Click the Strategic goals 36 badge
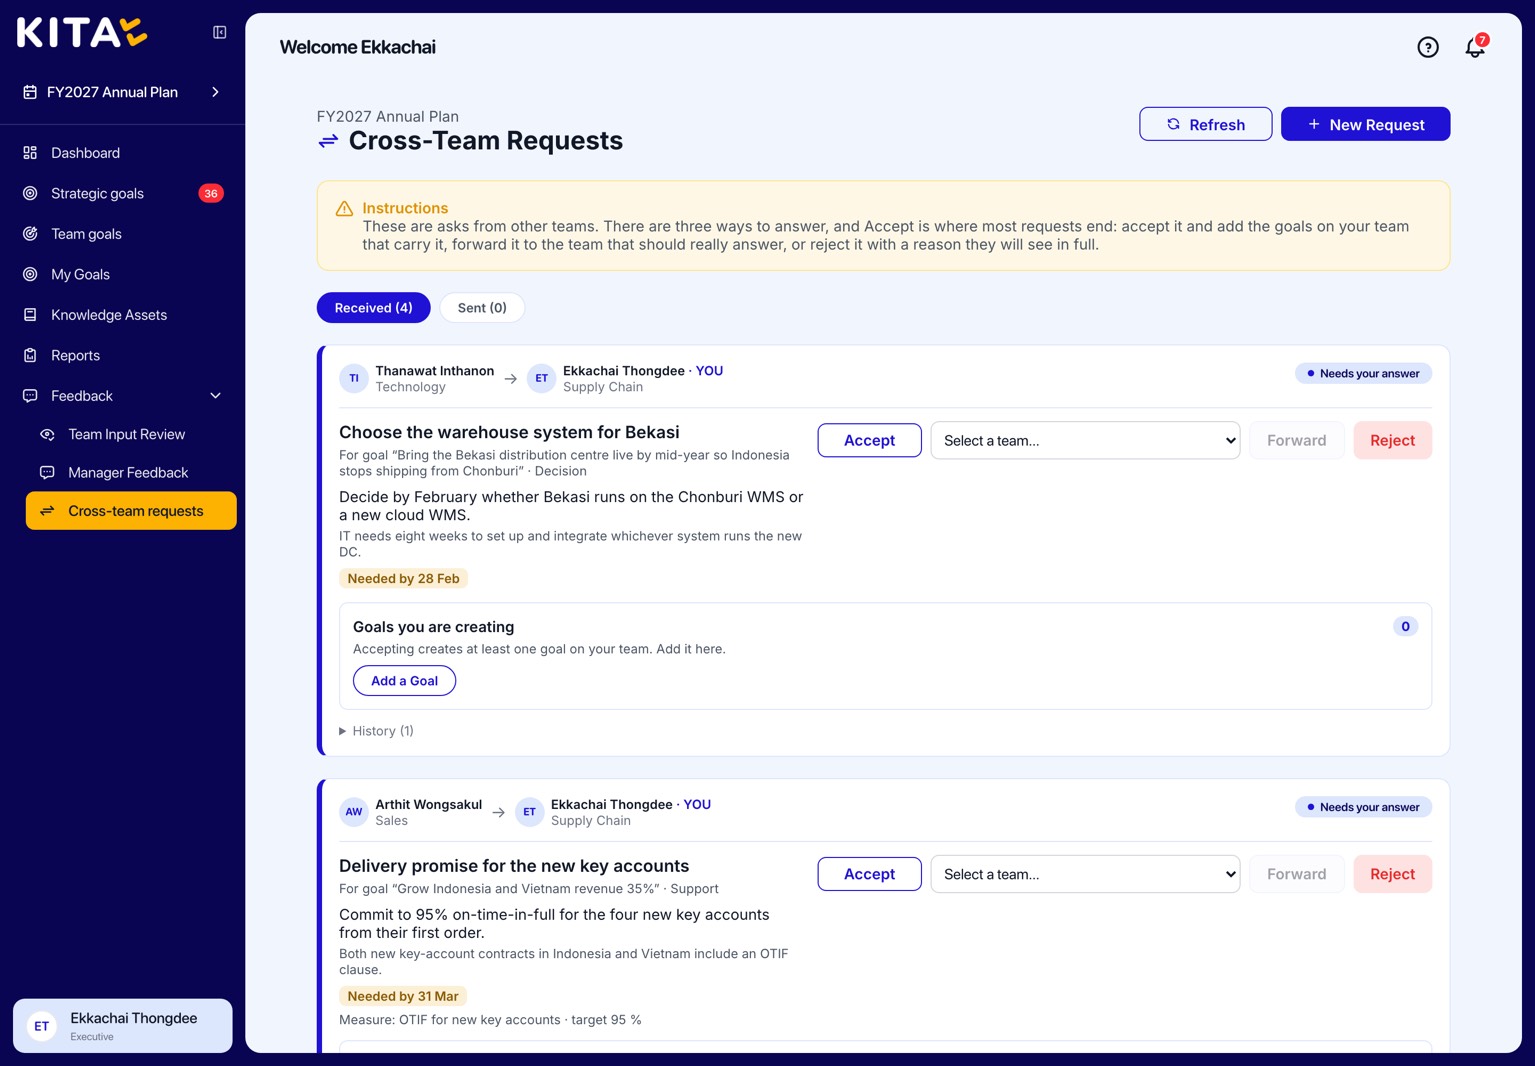The image size is (1535, 1066). 210,193
